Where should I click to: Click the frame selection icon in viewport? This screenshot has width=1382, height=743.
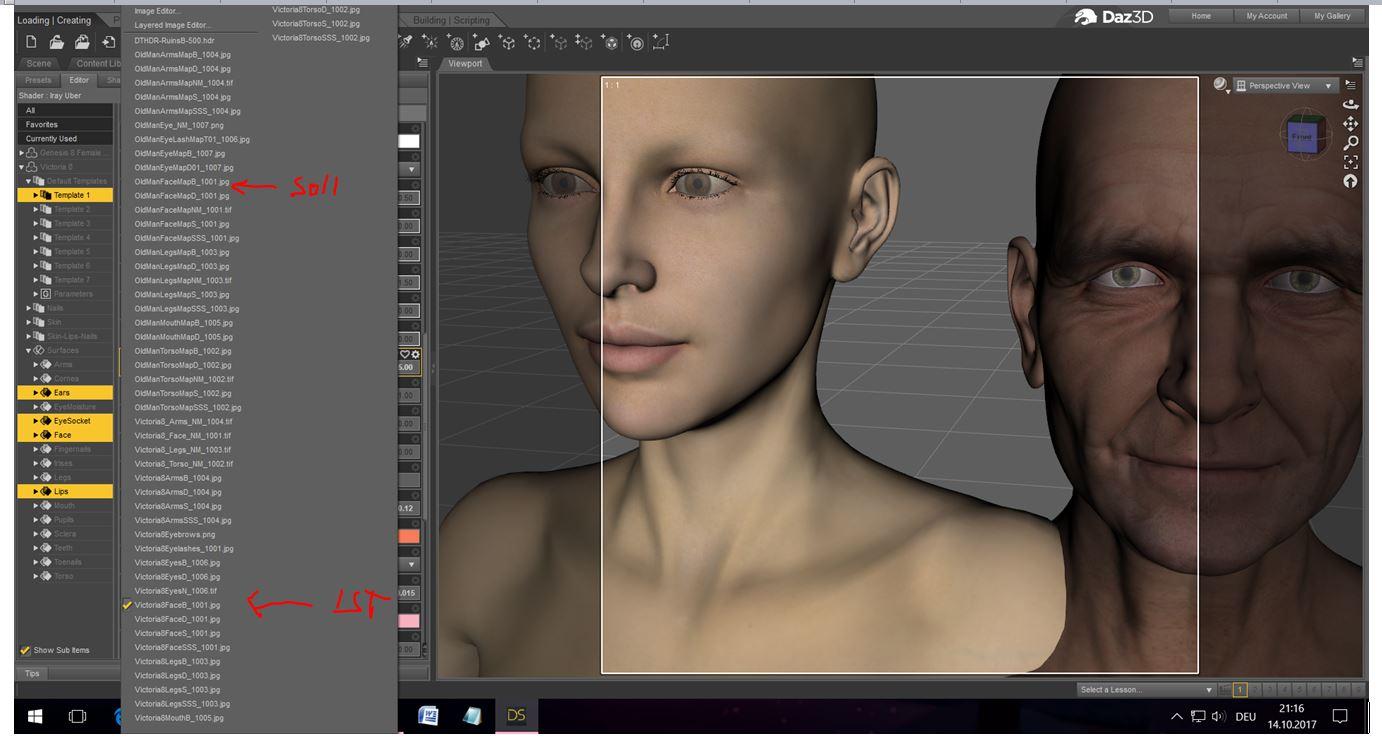tap(1350, 162)
